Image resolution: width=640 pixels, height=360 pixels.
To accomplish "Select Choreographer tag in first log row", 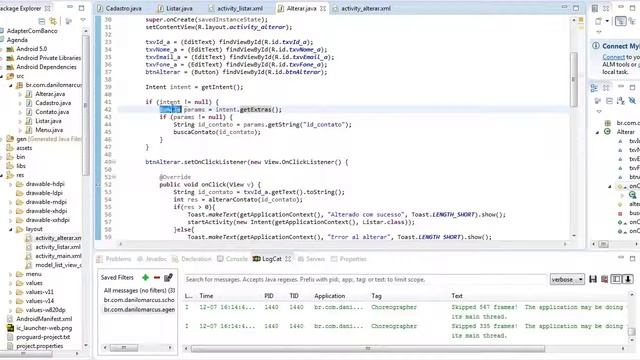I will (x=394, y=307).
